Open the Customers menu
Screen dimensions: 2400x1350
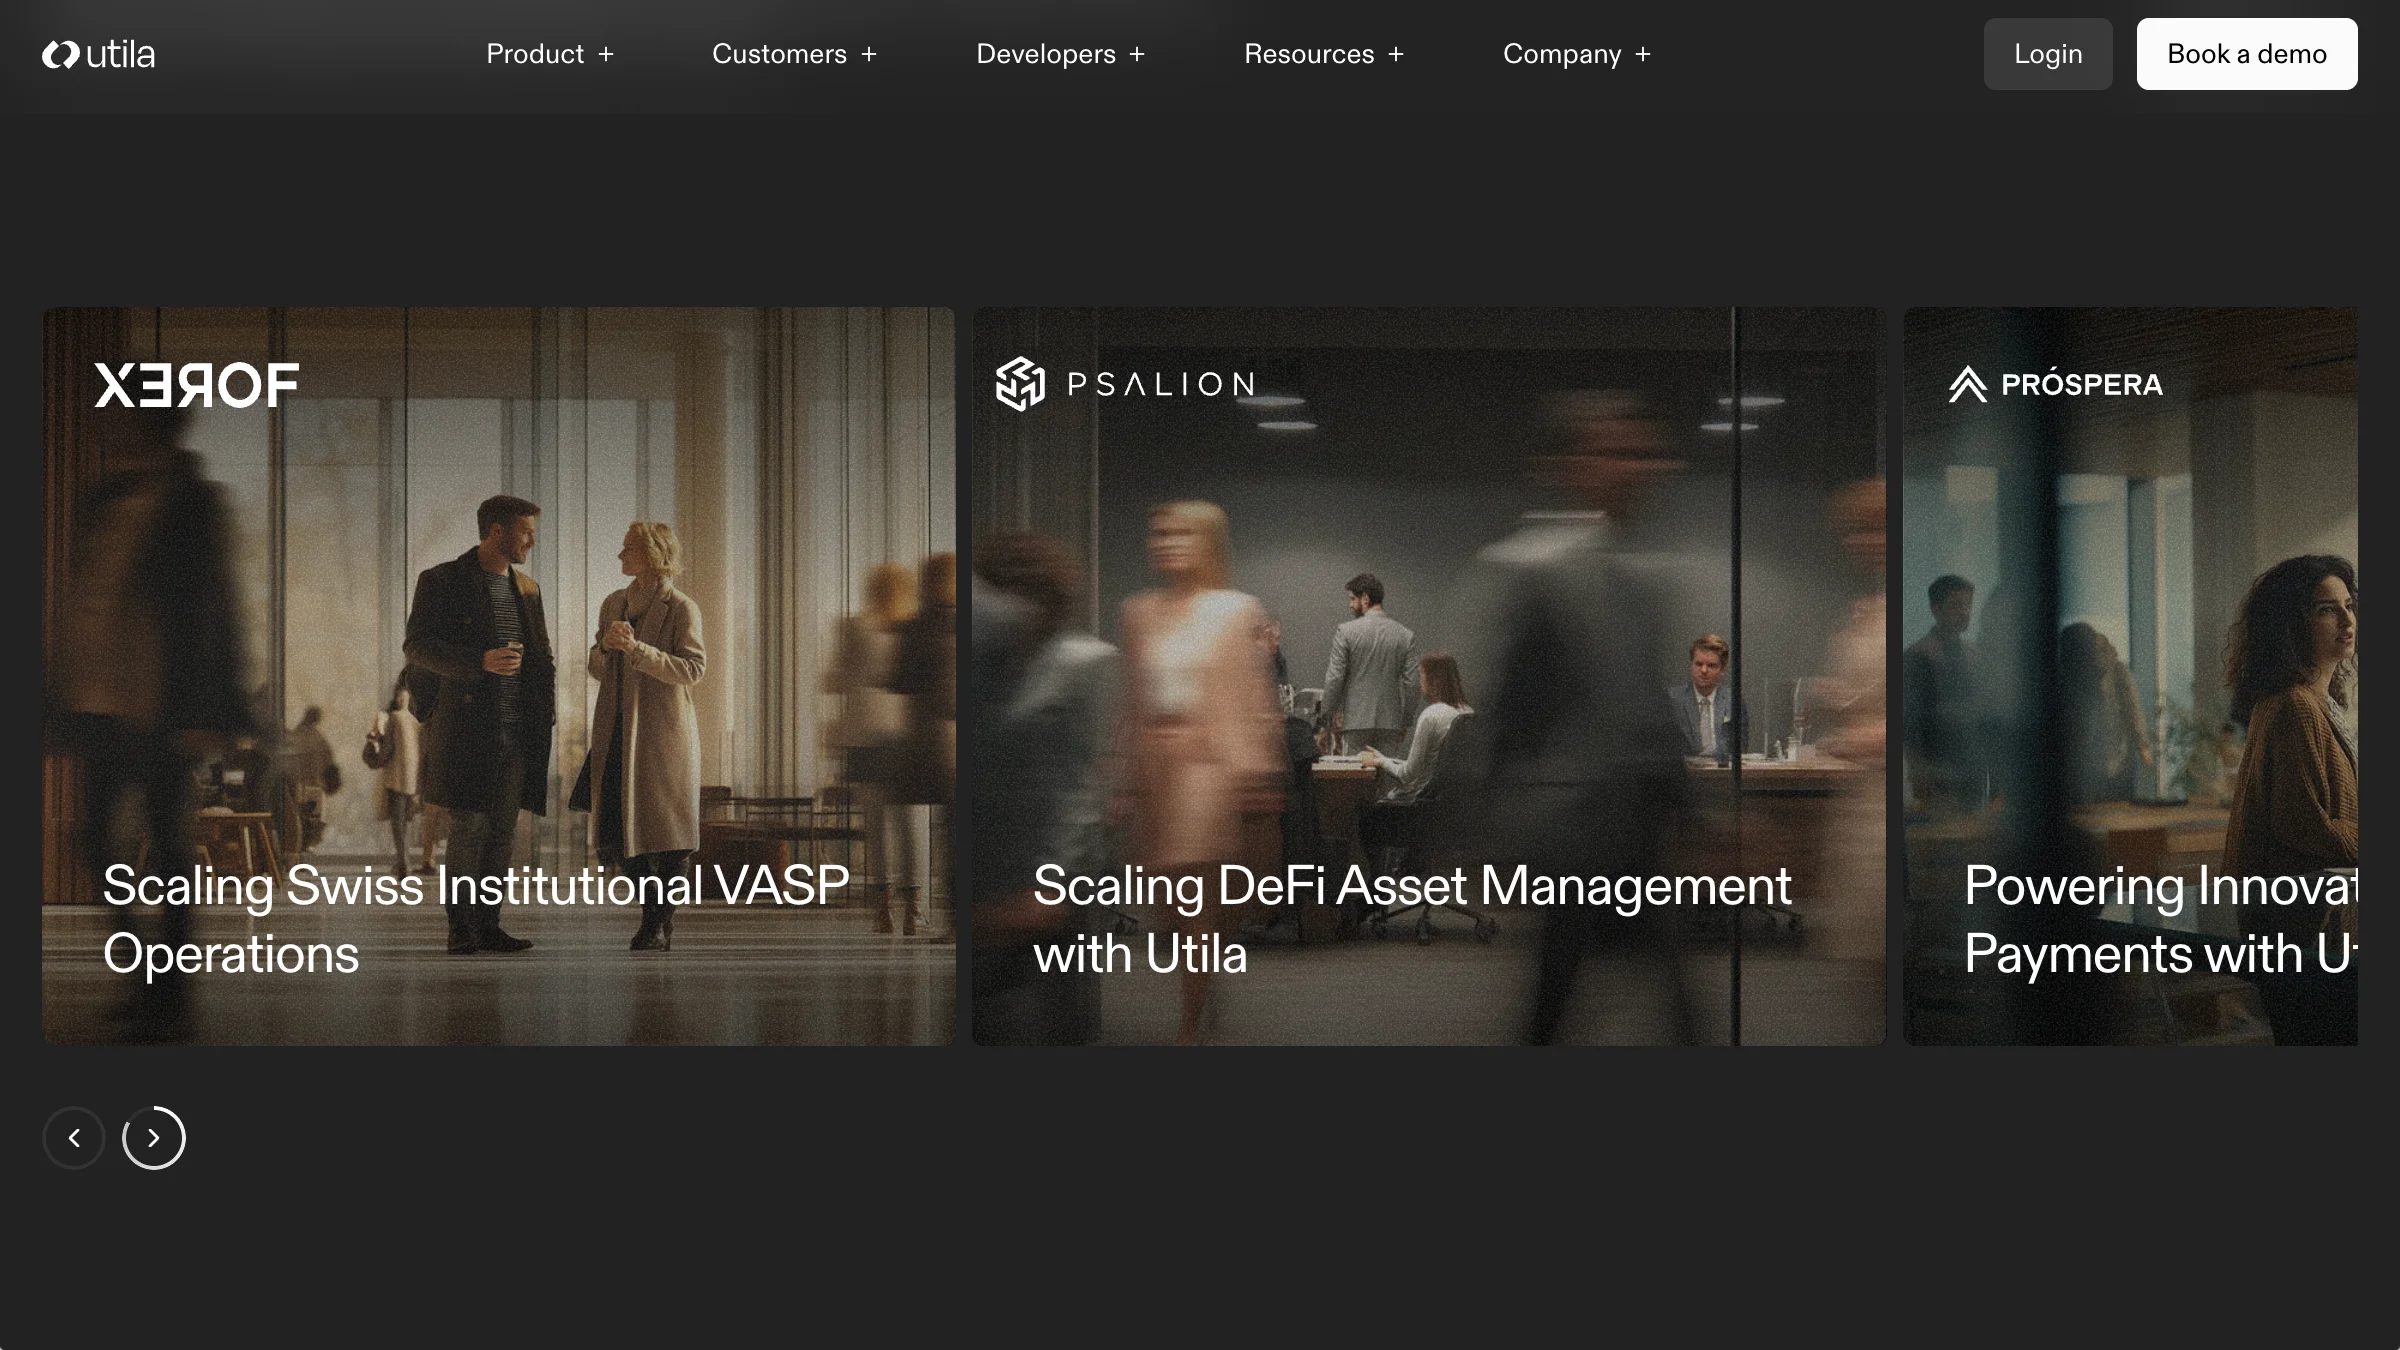click(x=779, y=54)
